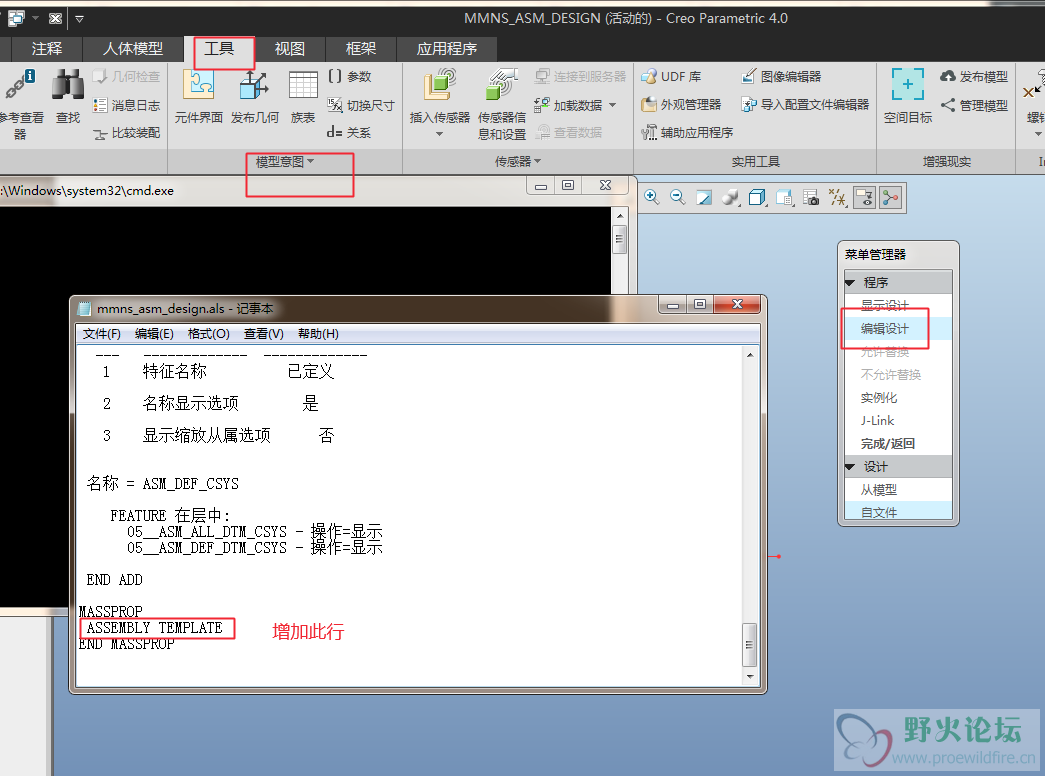
Task: Open 插入传感器 dropdown arrow
Action: coord(439,134)
